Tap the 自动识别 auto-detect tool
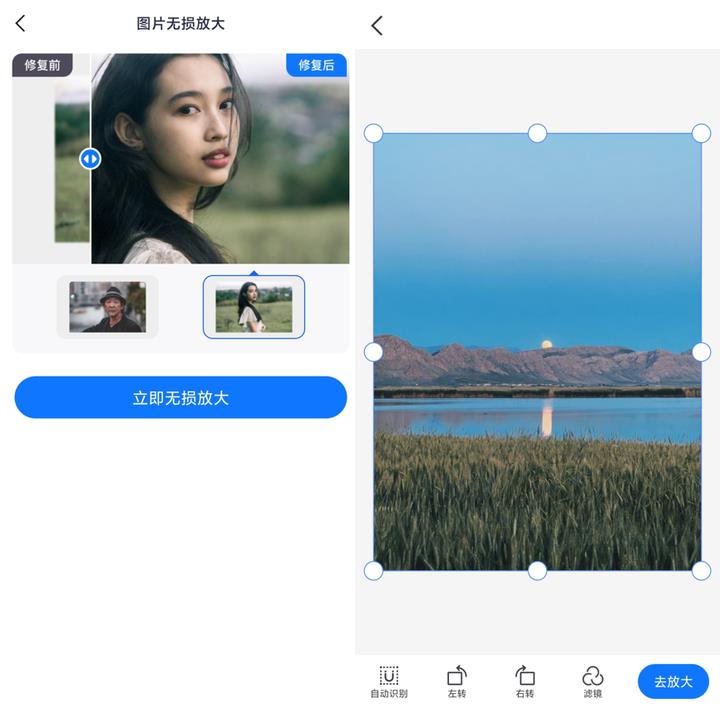The image size is (720, 709). pyautogui.click(x=389, y=682)
